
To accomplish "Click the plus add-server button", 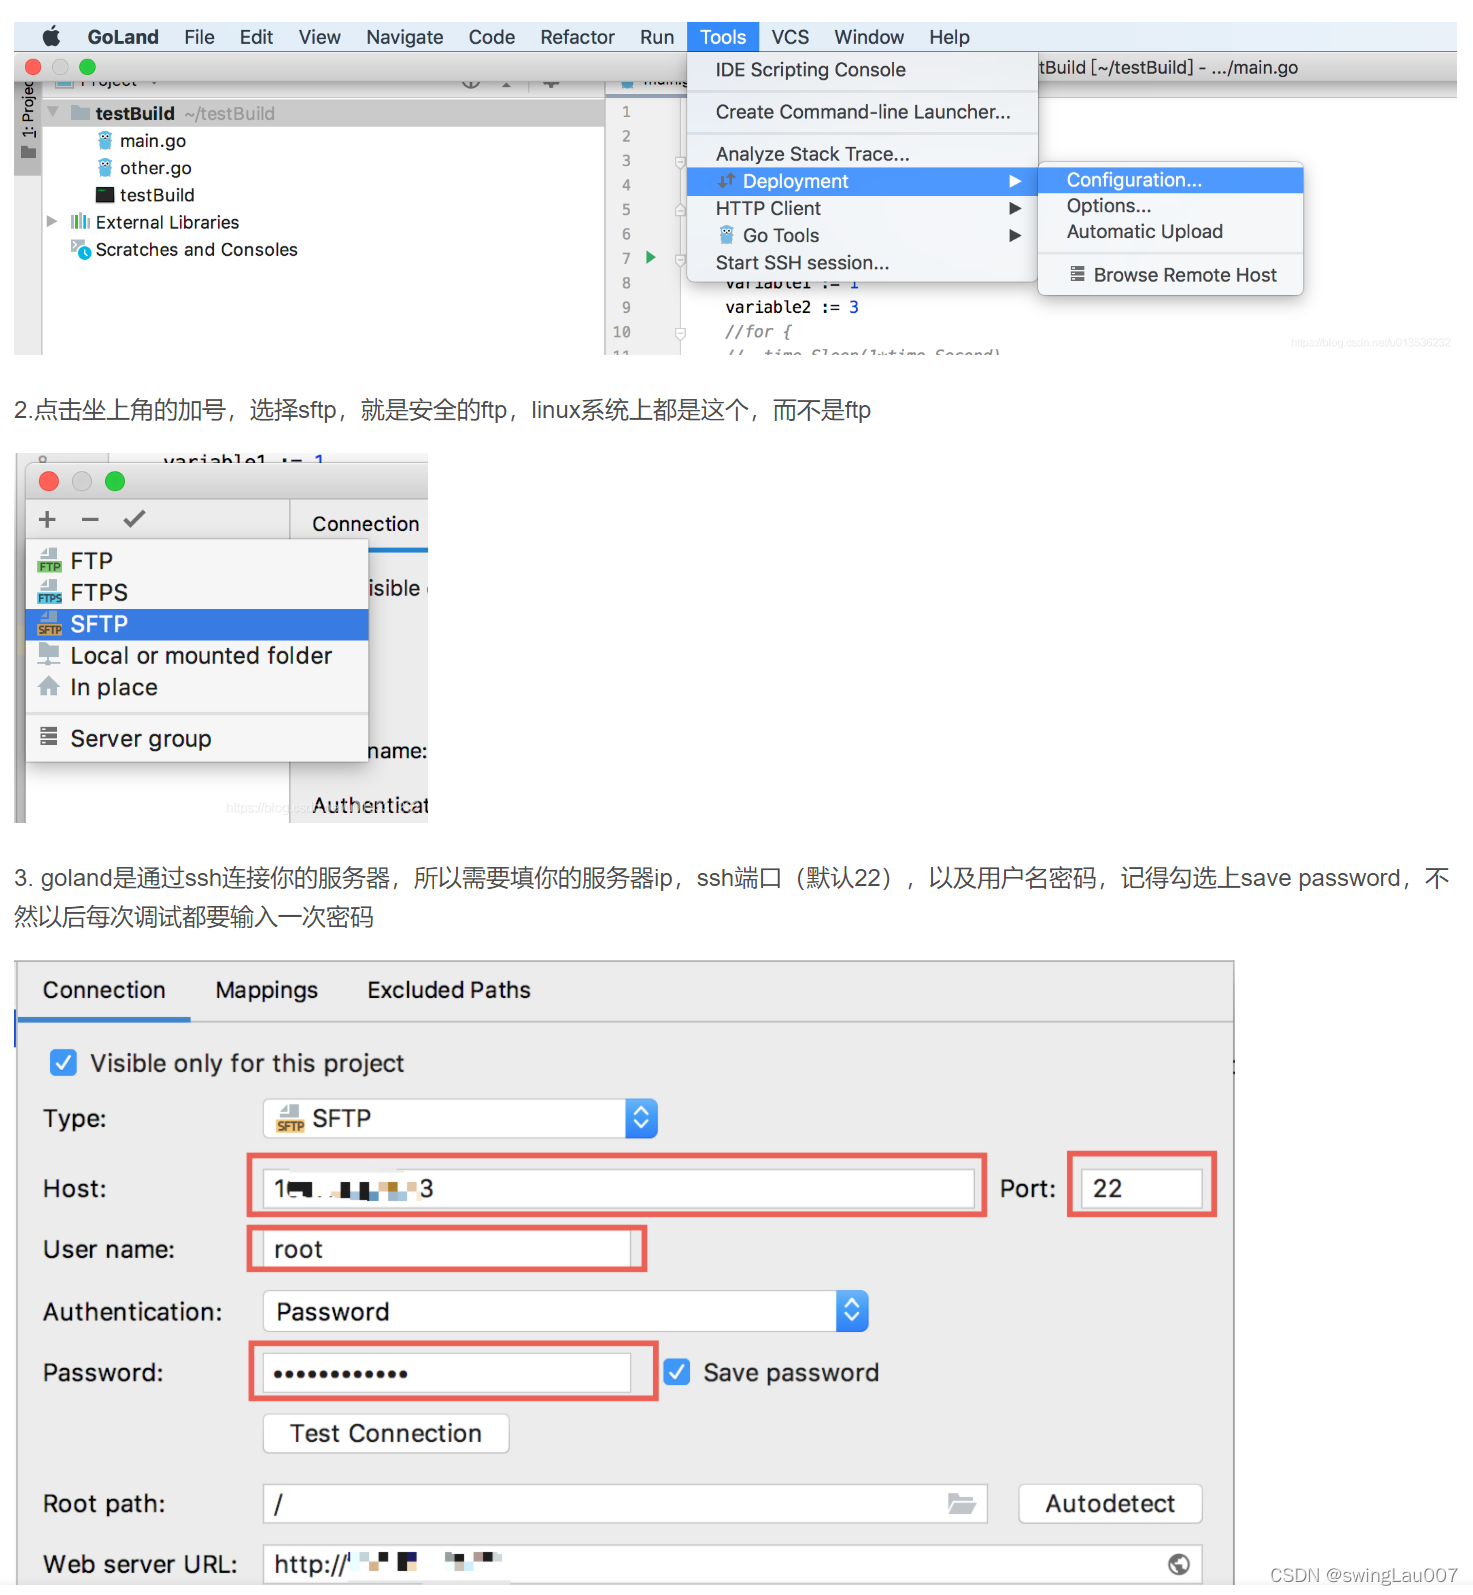I will point(47,519).
